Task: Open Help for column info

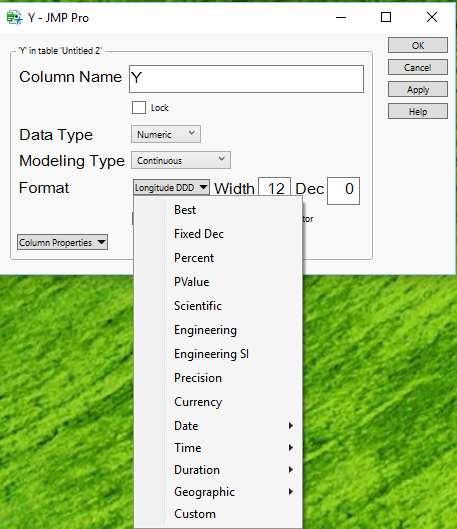Action: [x=418, y=111]
